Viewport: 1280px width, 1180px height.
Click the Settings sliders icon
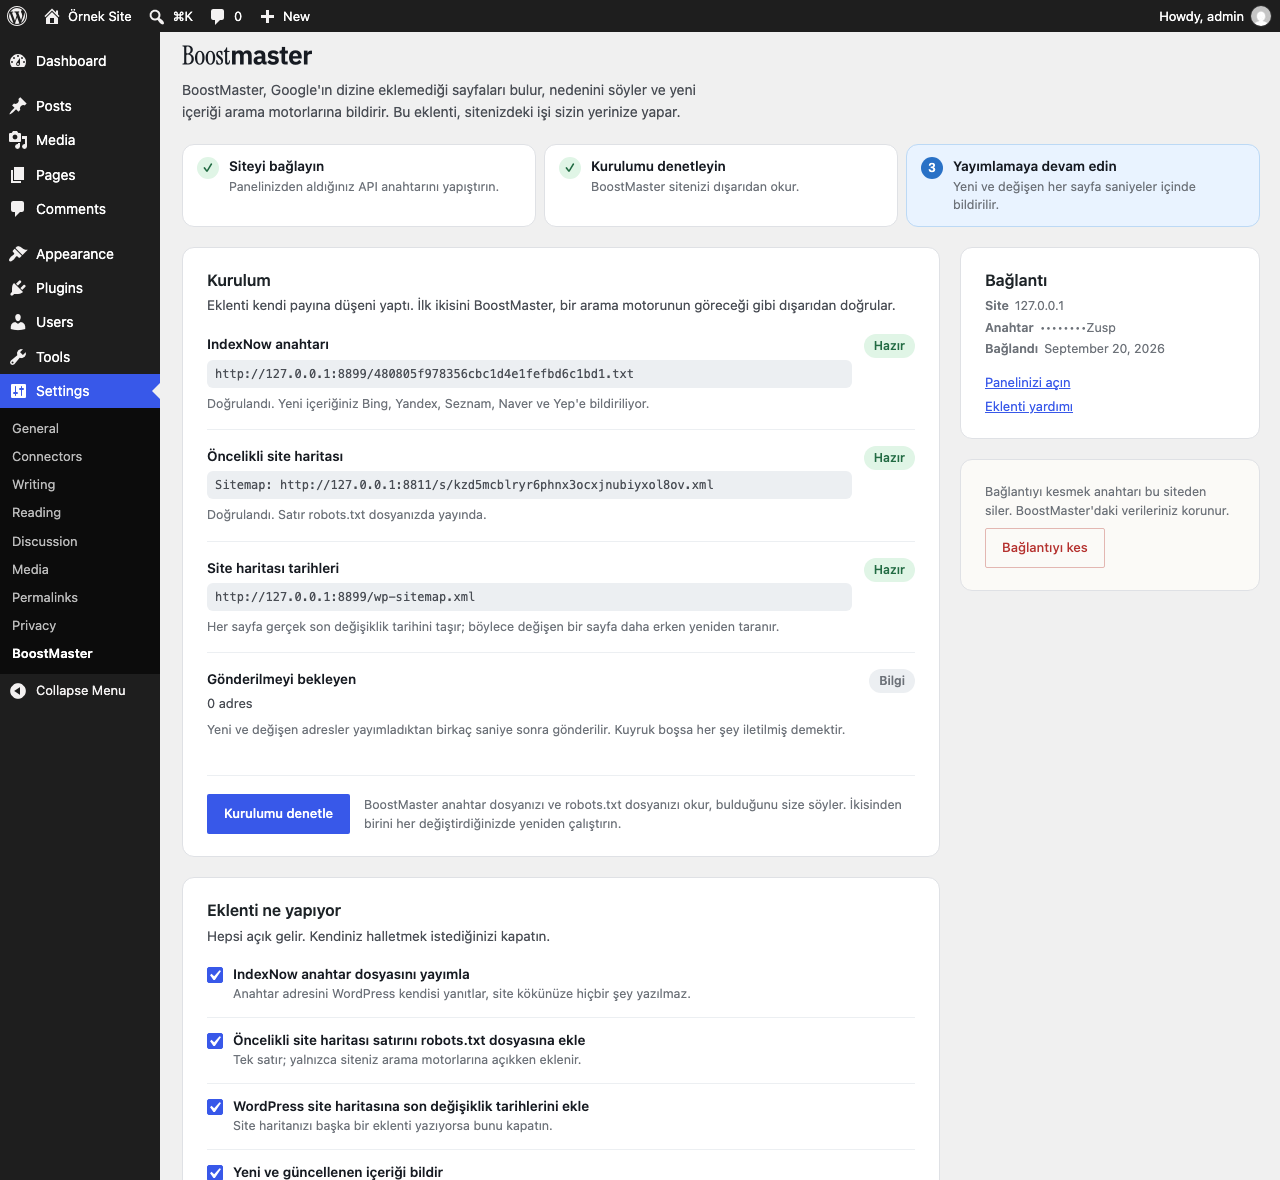[18, 391]
